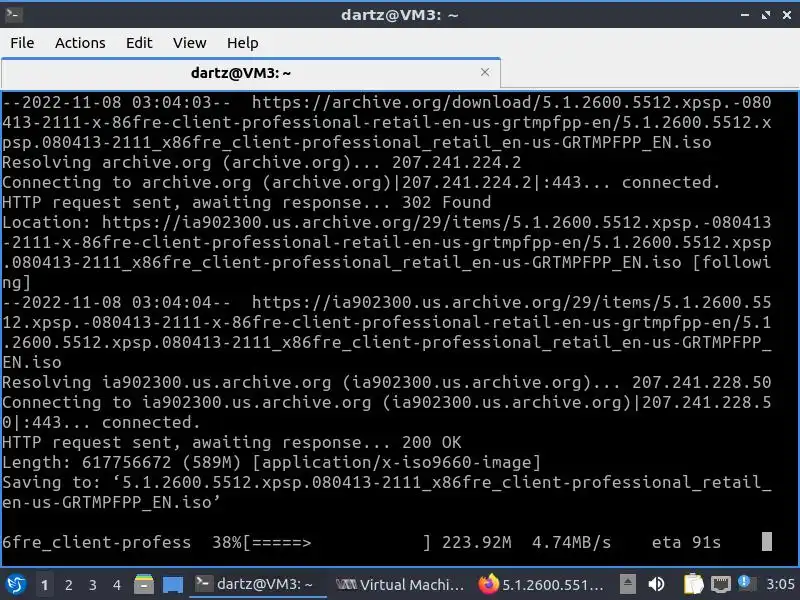This screenshot has height=600, width=800.
Task: Open the clipboard manager tray icon
Action: pos(693,584)
